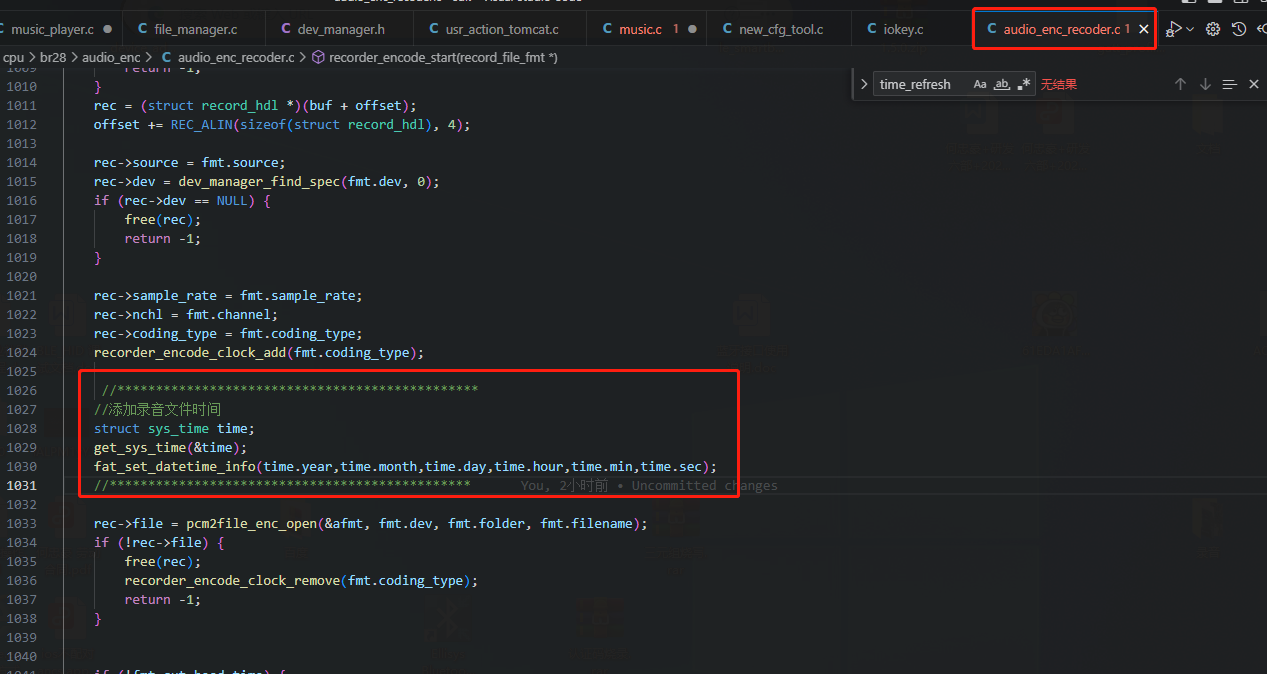
Task: Toggle Match Case in find widget
Action: (x=980, y=85)
